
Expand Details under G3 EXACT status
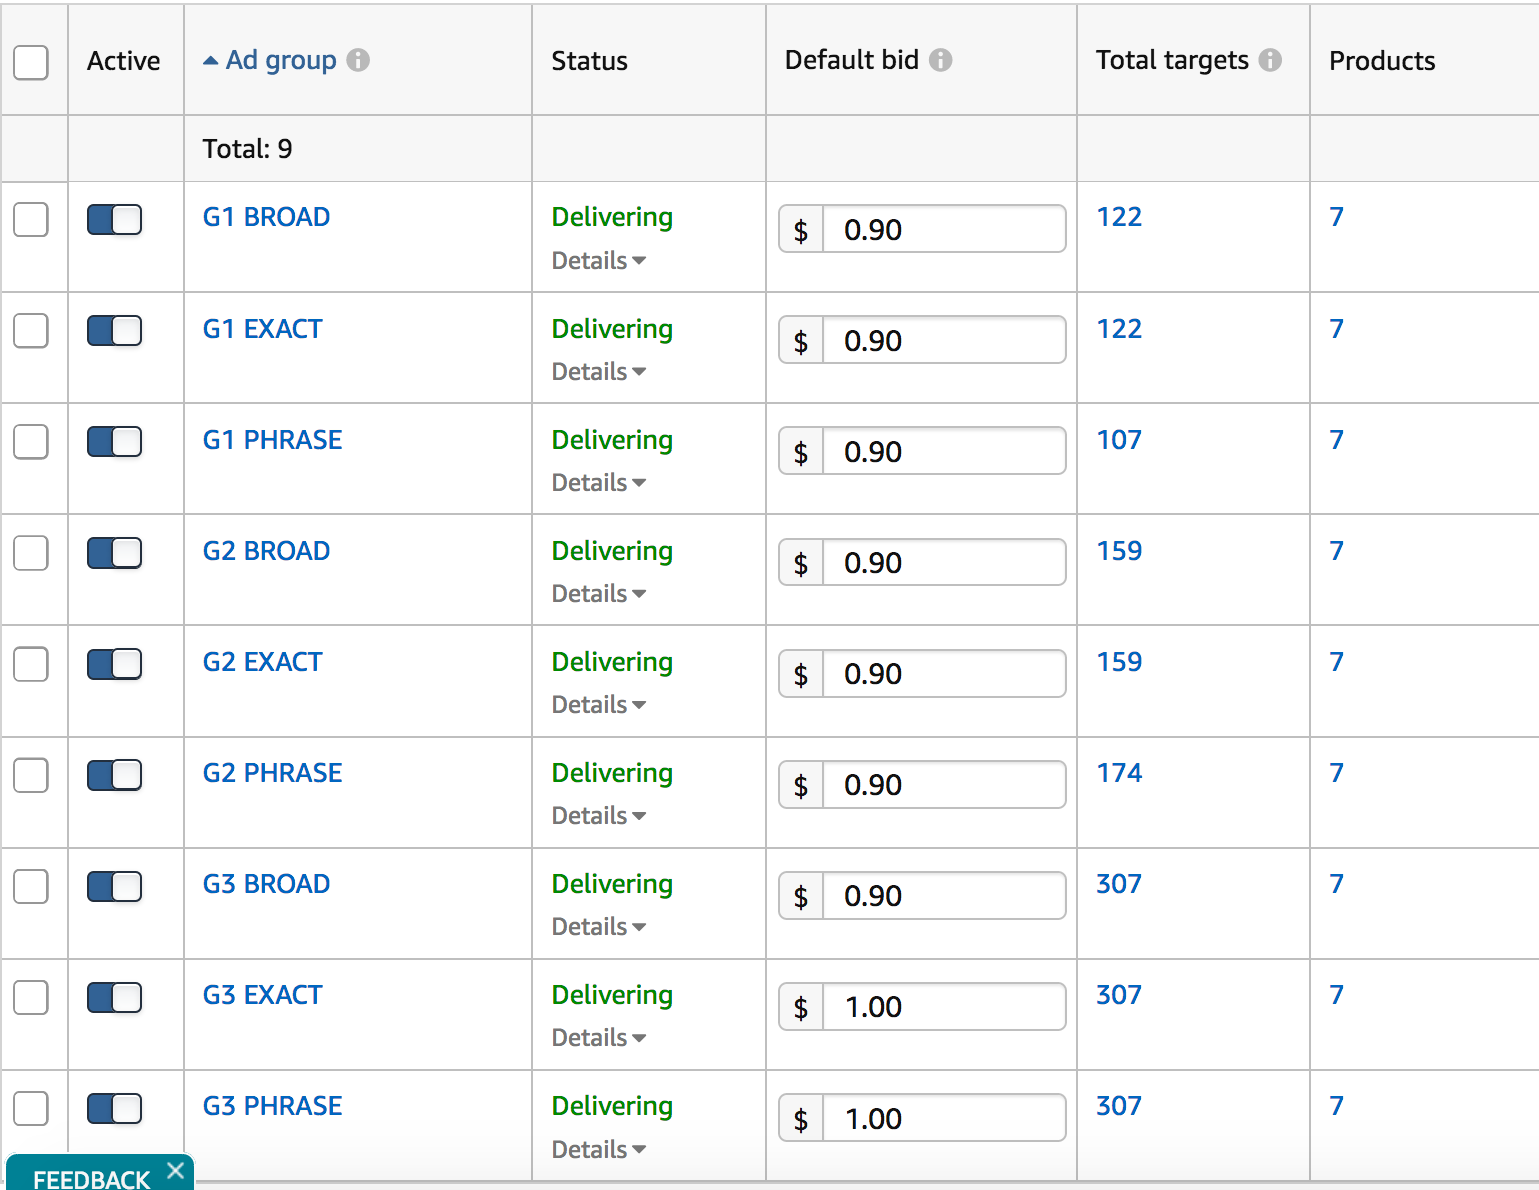point(599,1038)
